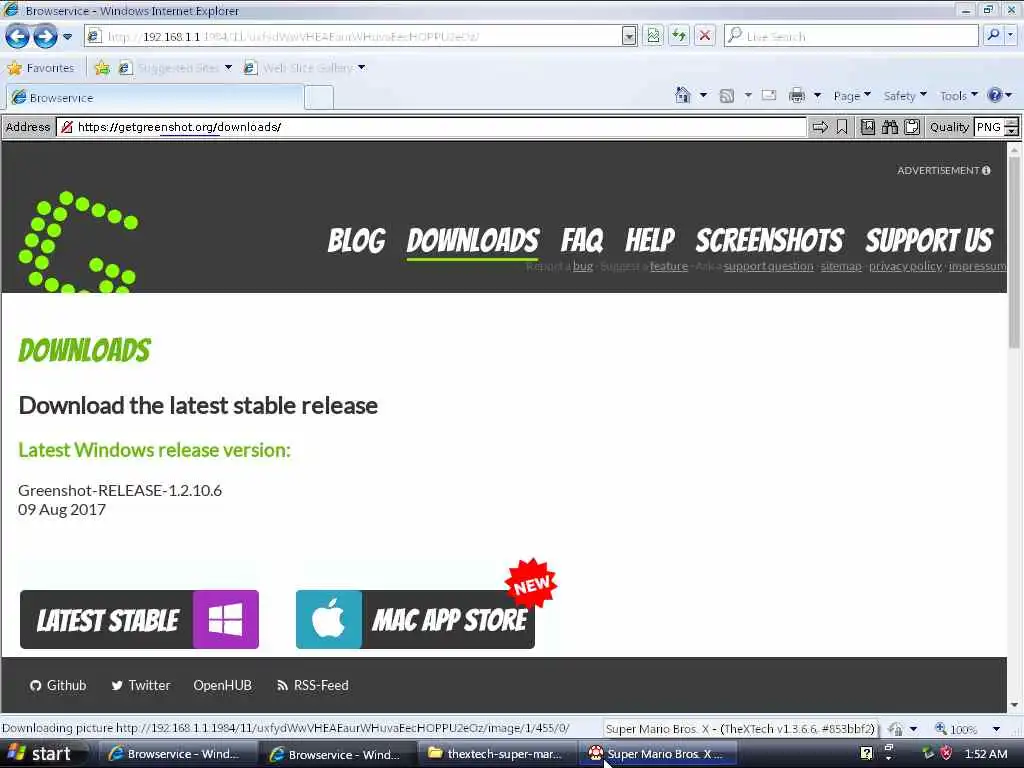The width and height of the screenshot is (1024, 768).
Task: Click the Compatibility View broken page icon
Action: tap(653, 36)
